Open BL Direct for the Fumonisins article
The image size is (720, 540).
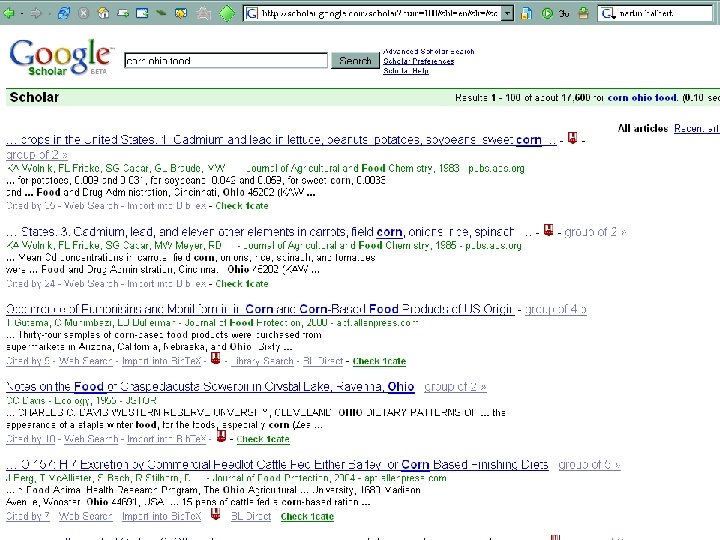click(x=323, y=361)
